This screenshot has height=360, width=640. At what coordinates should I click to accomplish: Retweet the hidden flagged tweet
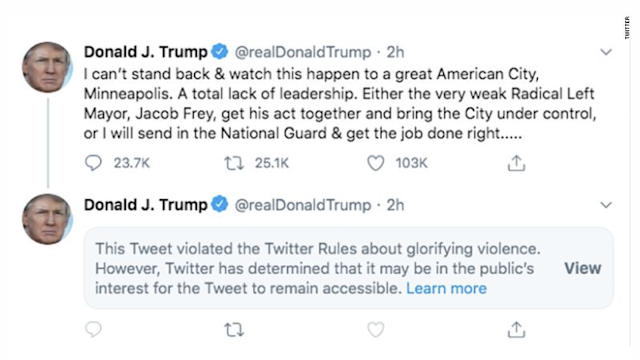pyautogui.click(x=234, y=330)
